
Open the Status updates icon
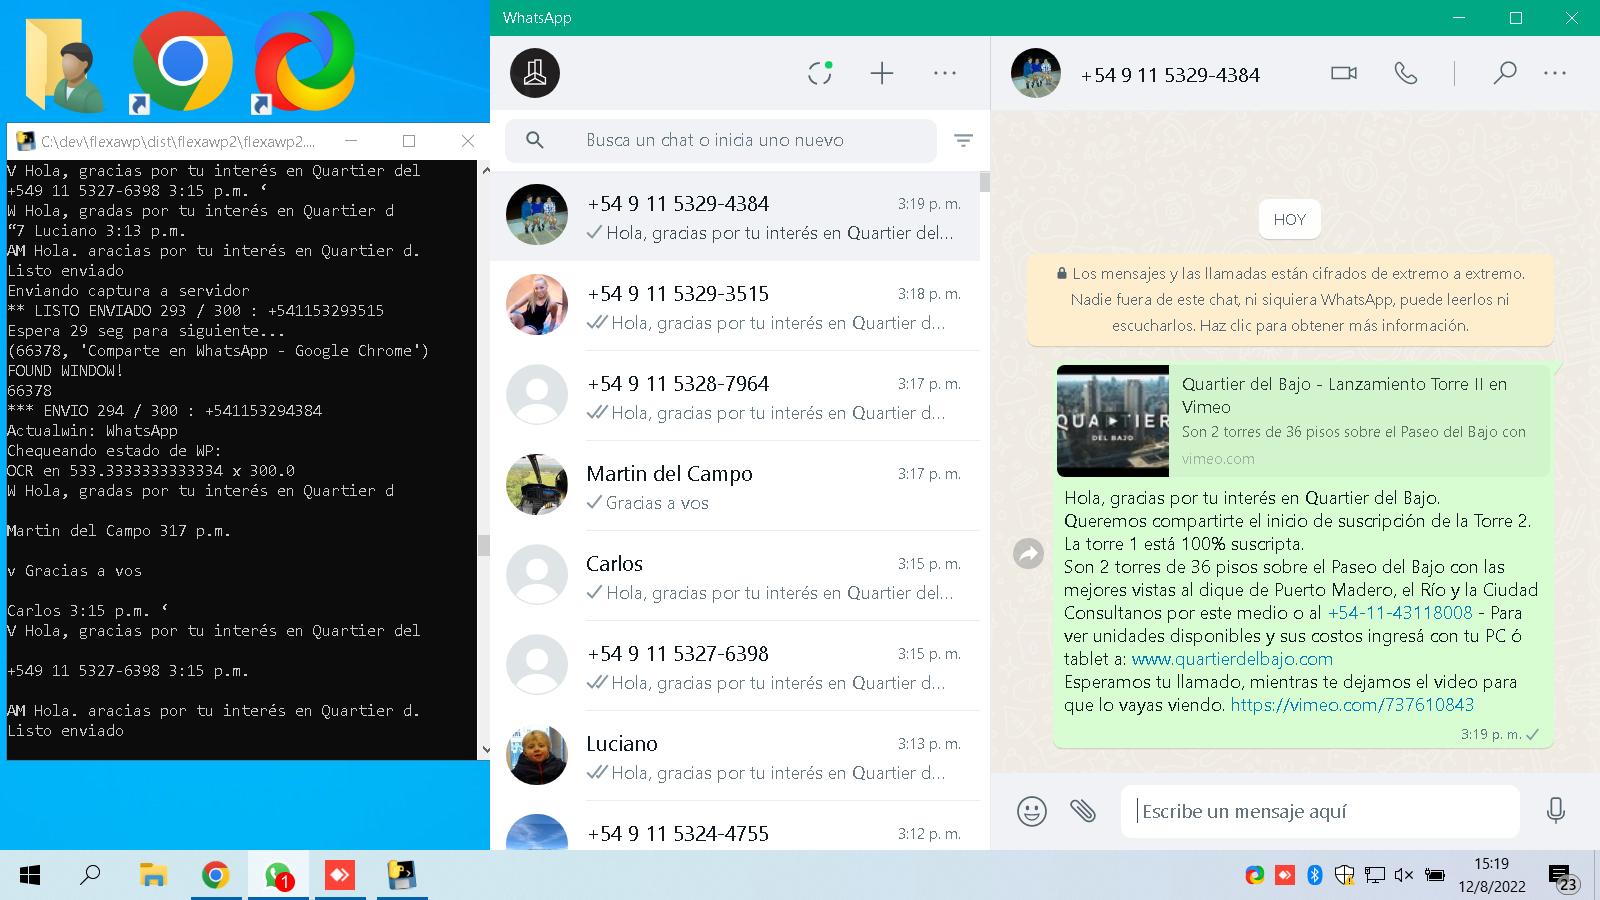tap(820, 73)
